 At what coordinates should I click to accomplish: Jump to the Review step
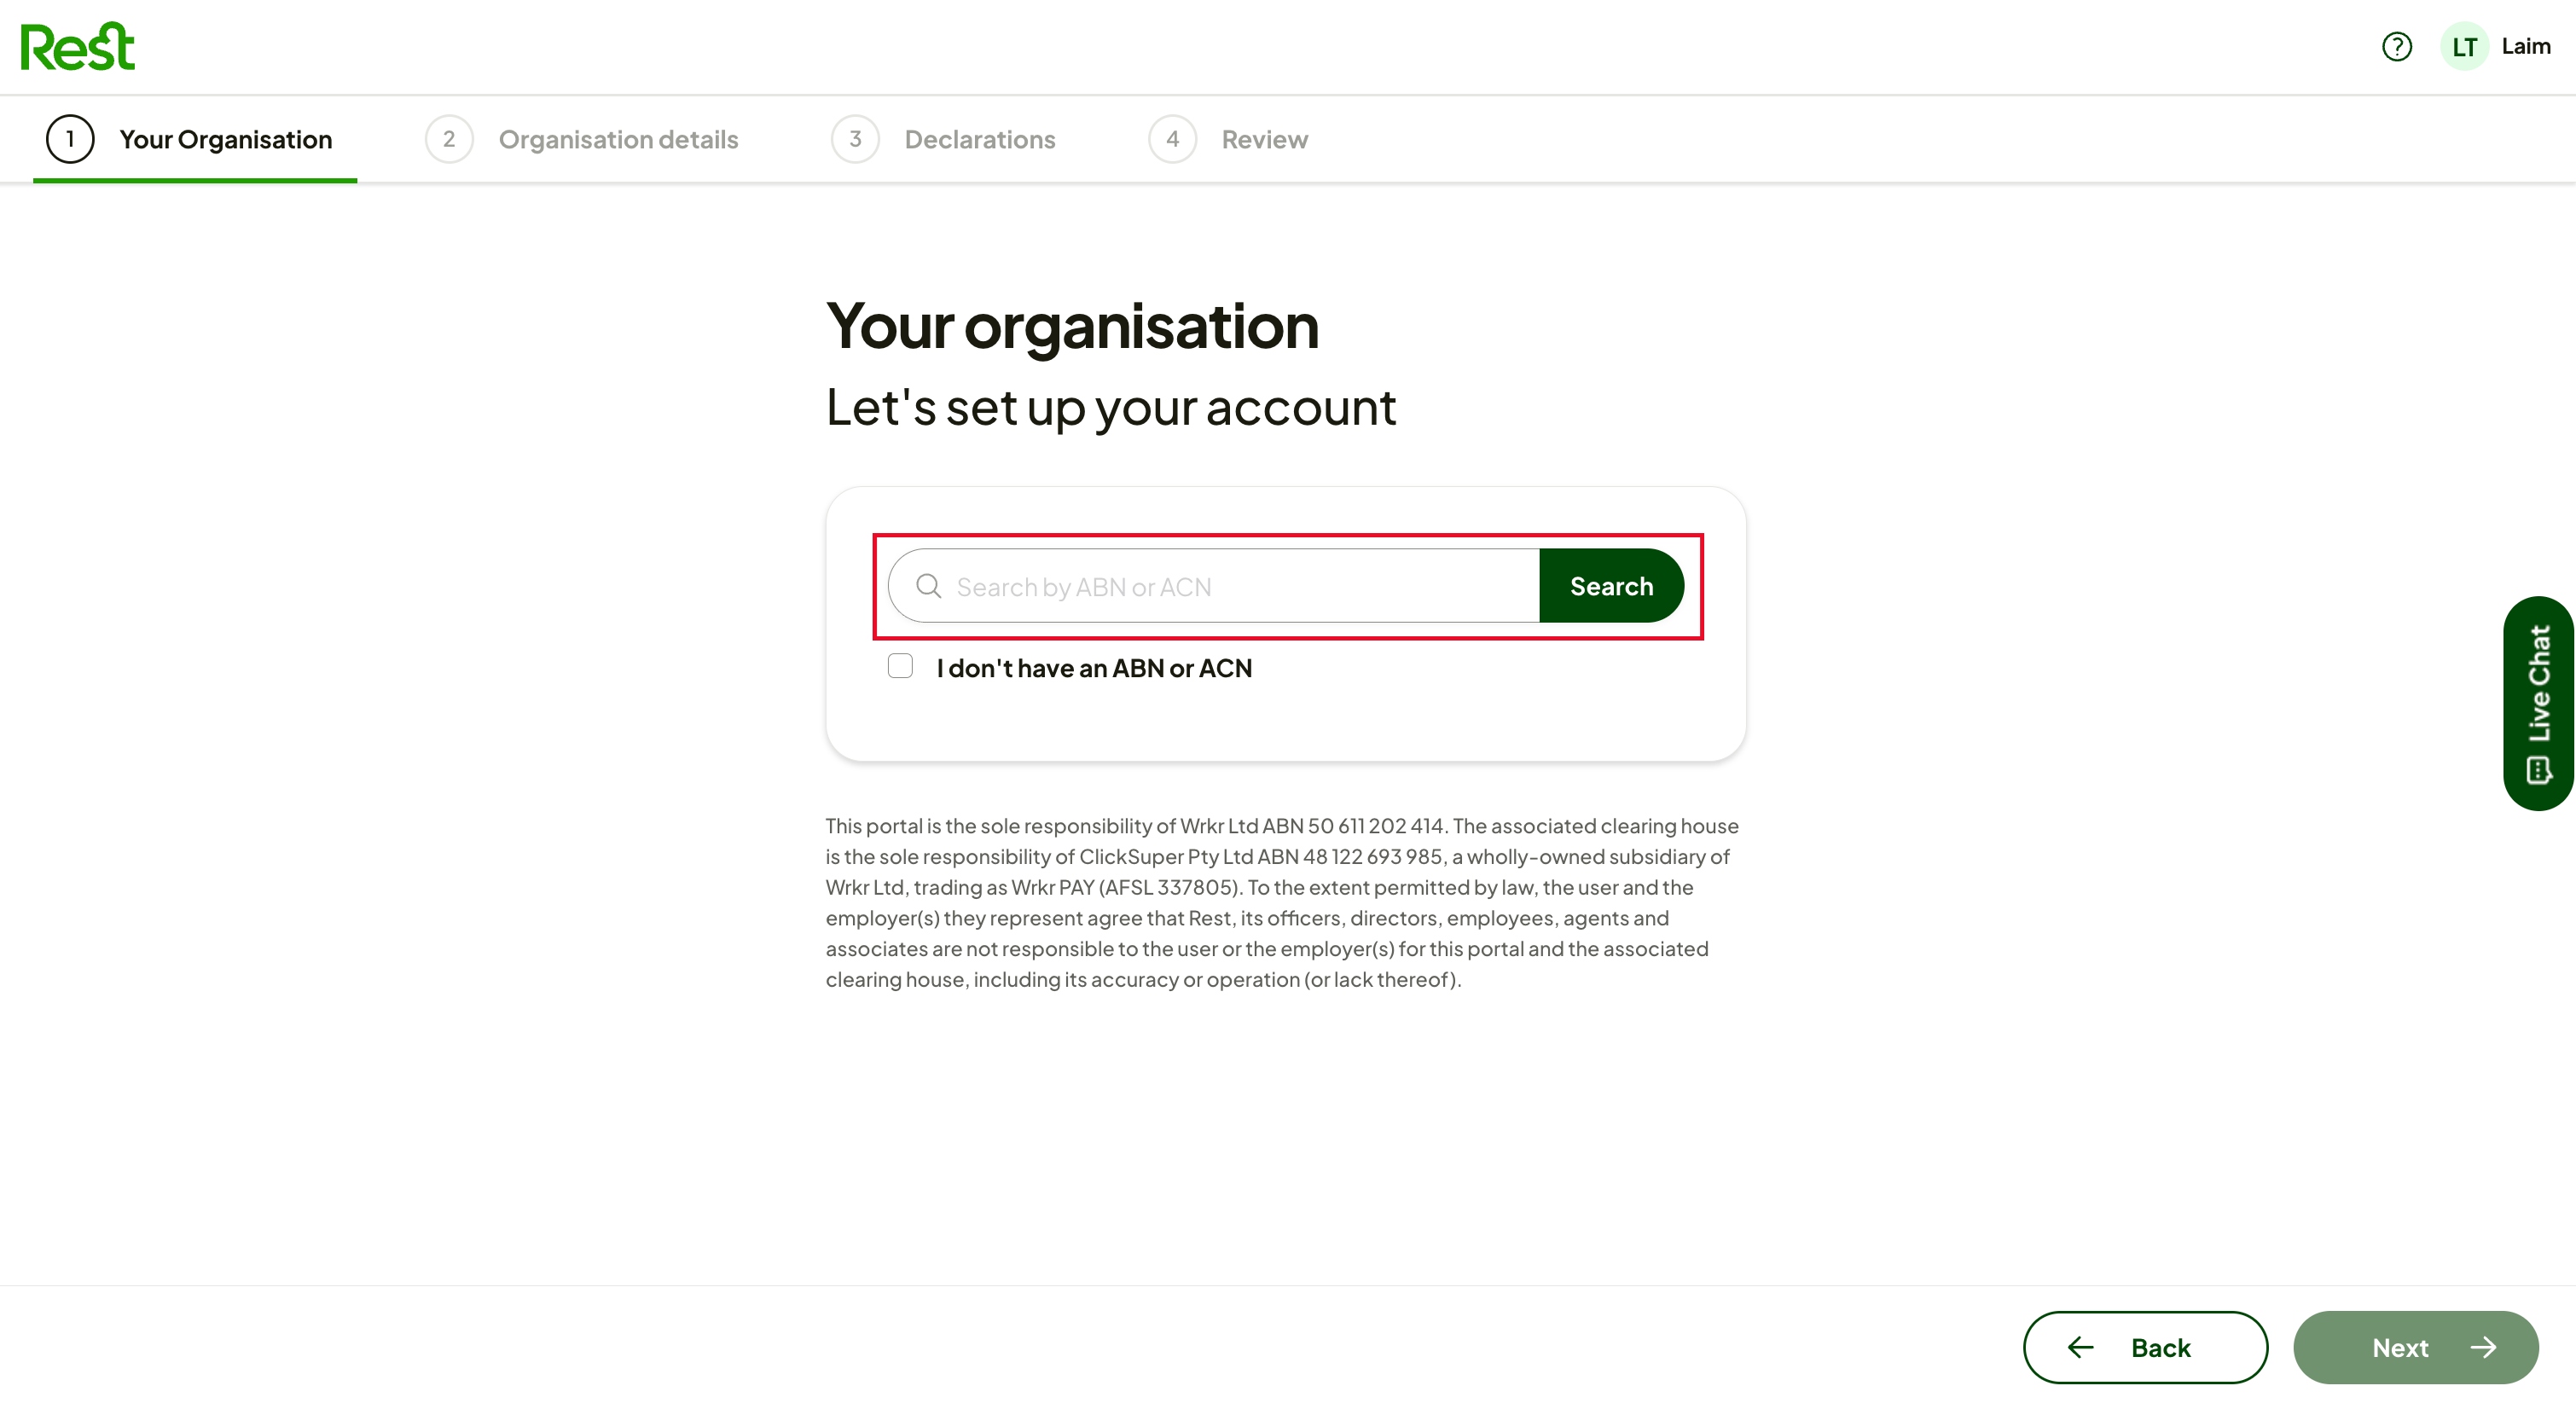pyautogui.click(x=1228, y=139)
